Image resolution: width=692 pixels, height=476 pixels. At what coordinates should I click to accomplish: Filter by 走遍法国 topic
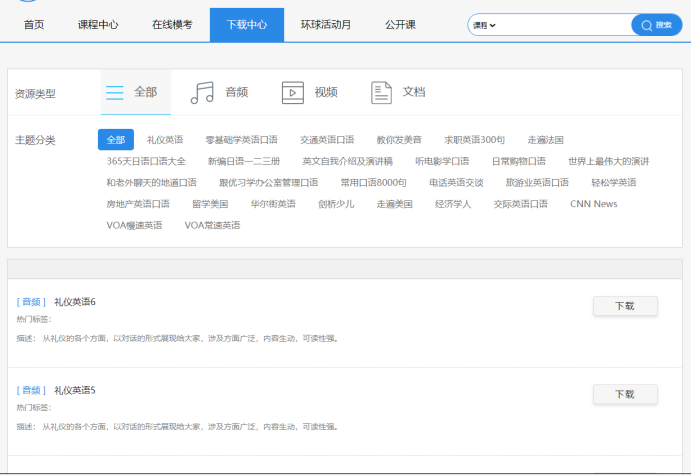[545, 140]
